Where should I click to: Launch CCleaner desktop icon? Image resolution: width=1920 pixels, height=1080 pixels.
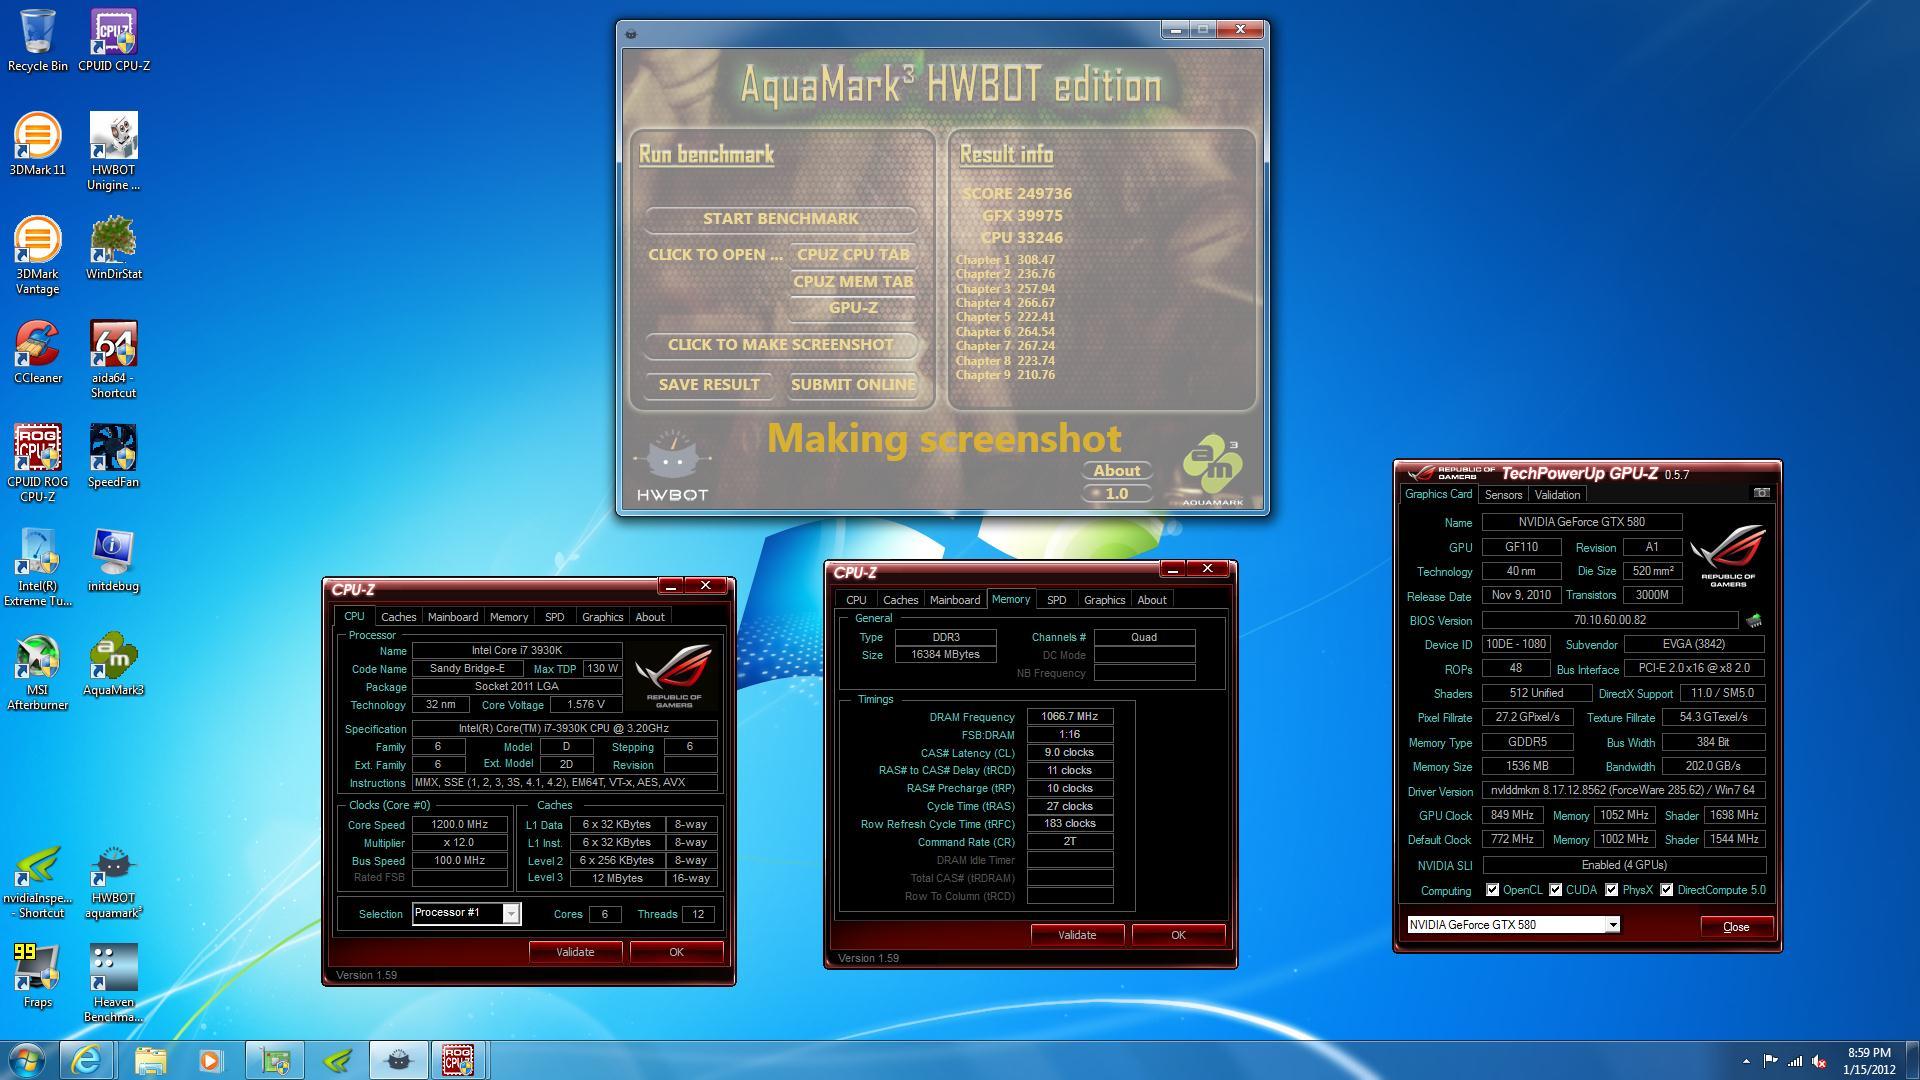[38, 352]
